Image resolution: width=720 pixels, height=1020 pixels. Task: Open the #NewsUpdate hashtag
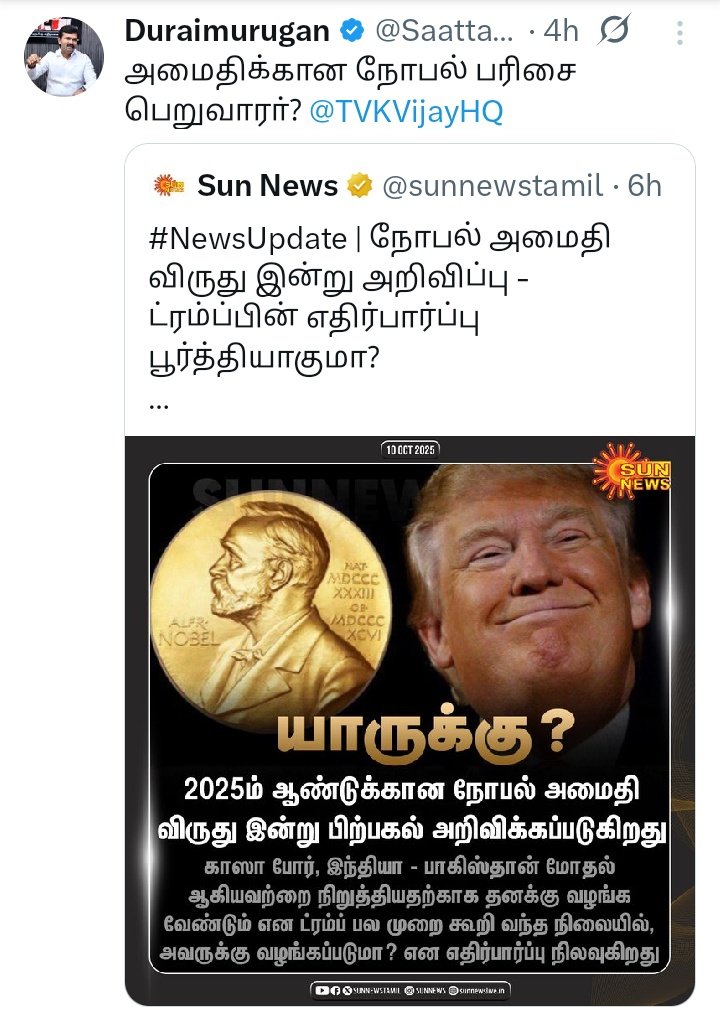point(248,239)
